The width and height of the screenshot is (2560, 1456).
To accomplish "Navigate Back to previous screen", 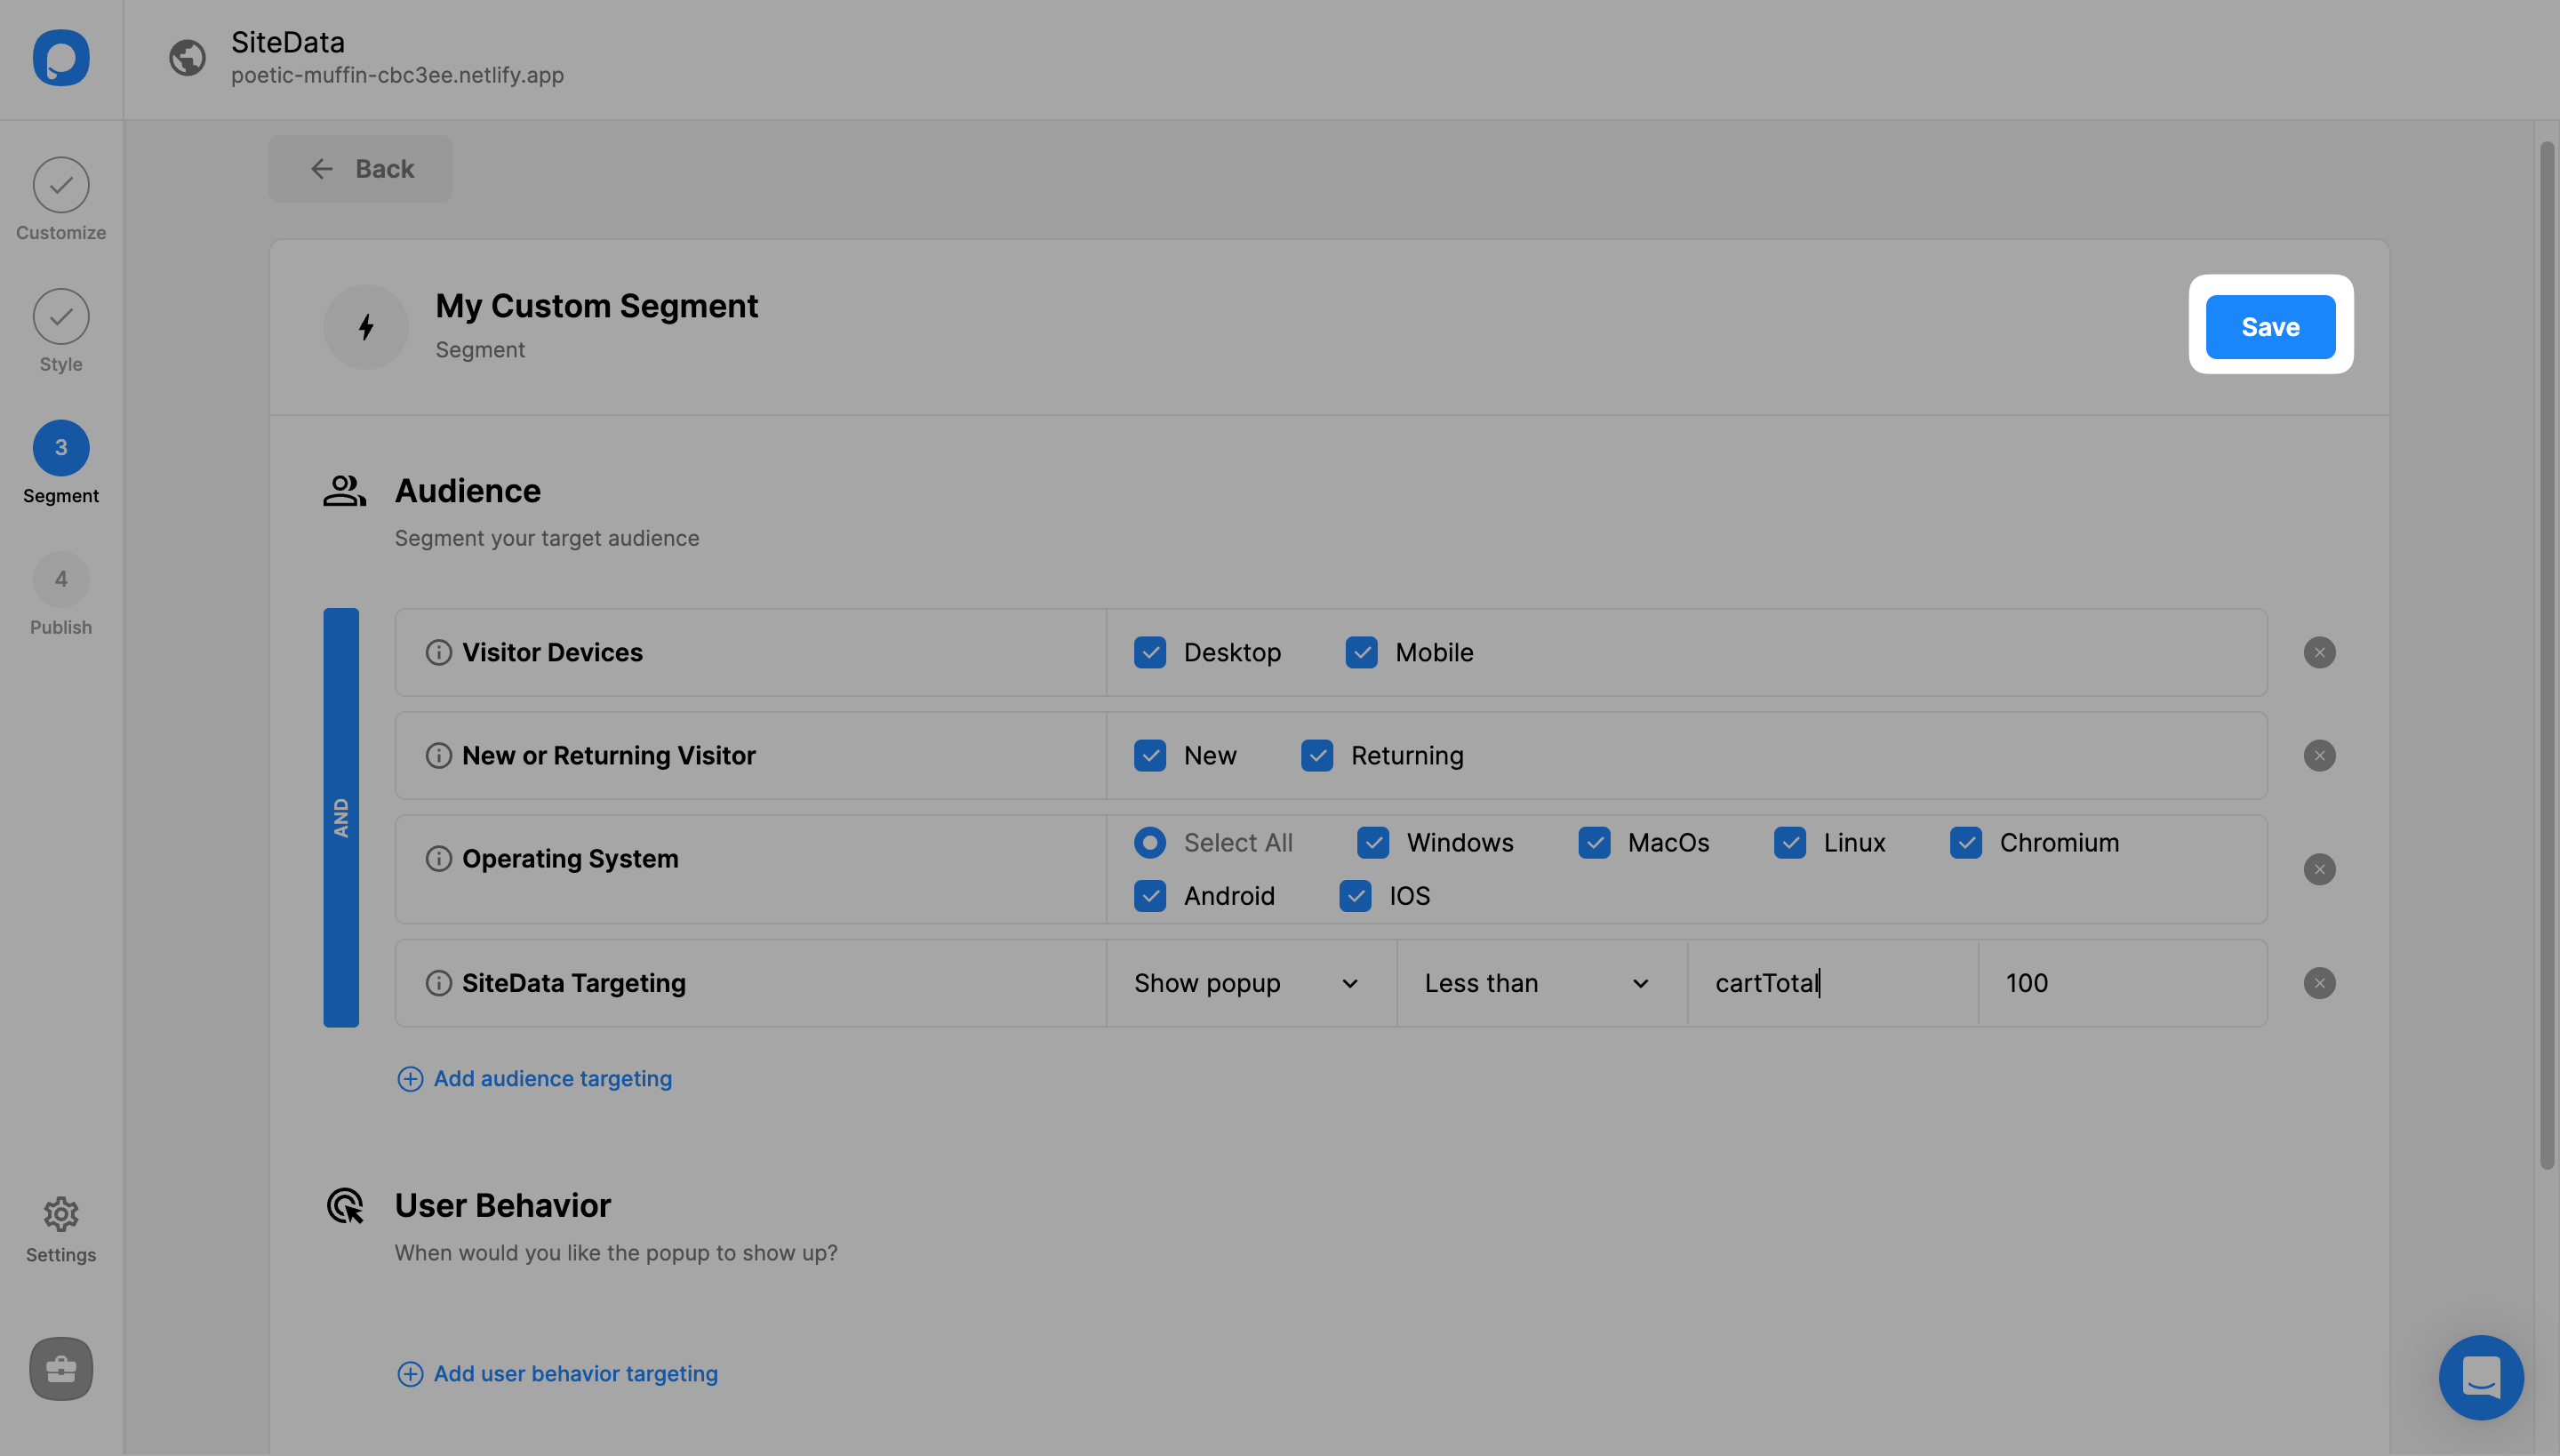I will point(360,169).
